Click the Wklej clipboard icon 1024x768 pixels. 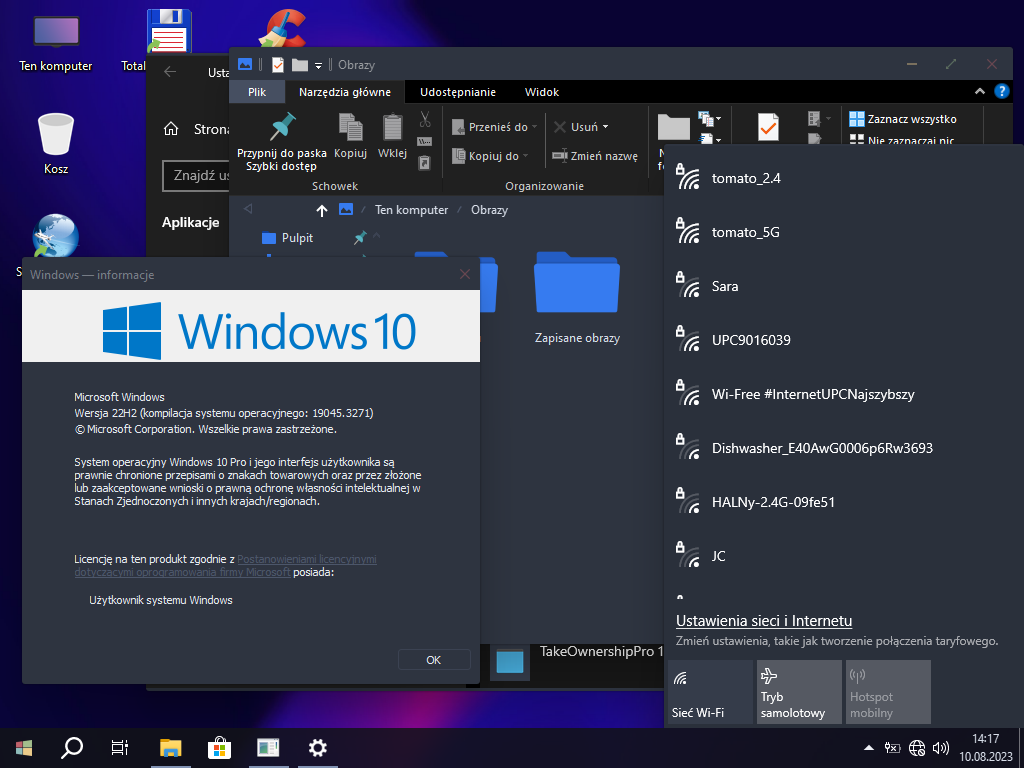tap(392, 127)
